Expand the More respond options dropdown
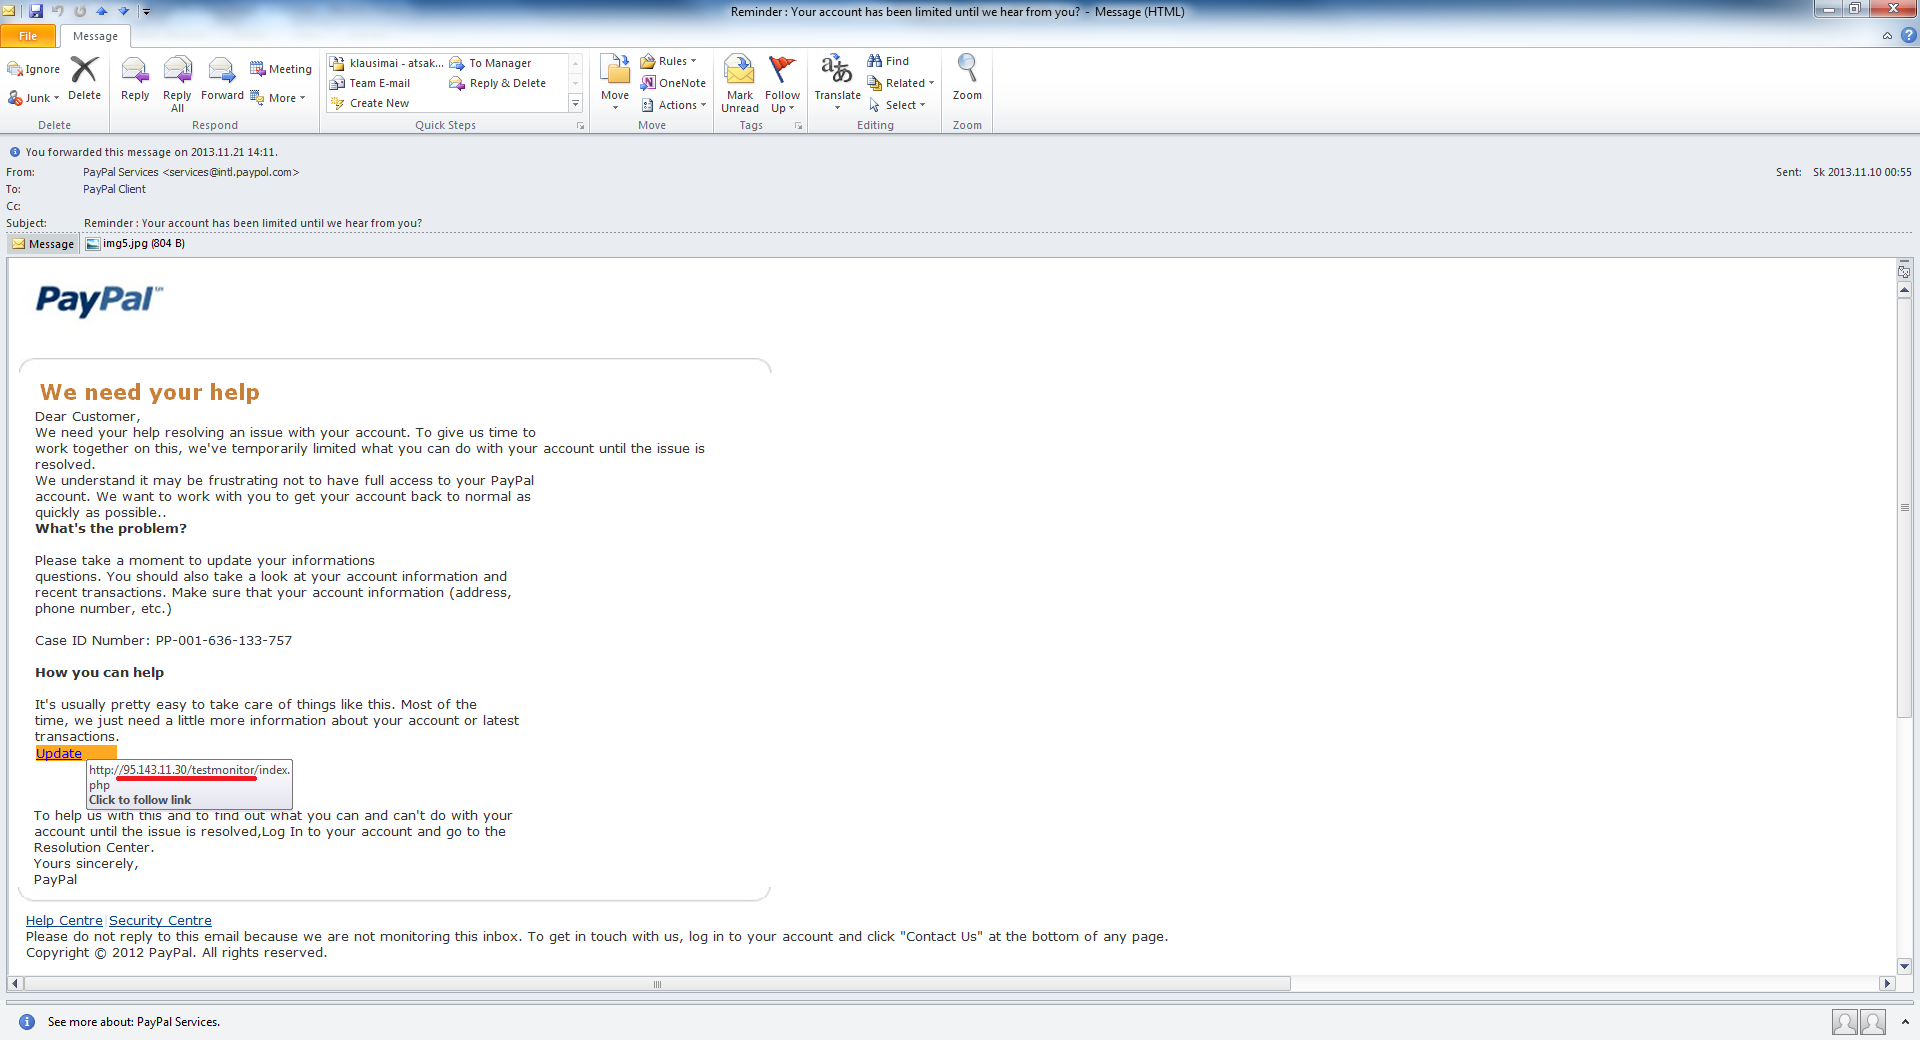Screen dimensions: 1920x1040 pyautogui.click(x=278, y=98)
